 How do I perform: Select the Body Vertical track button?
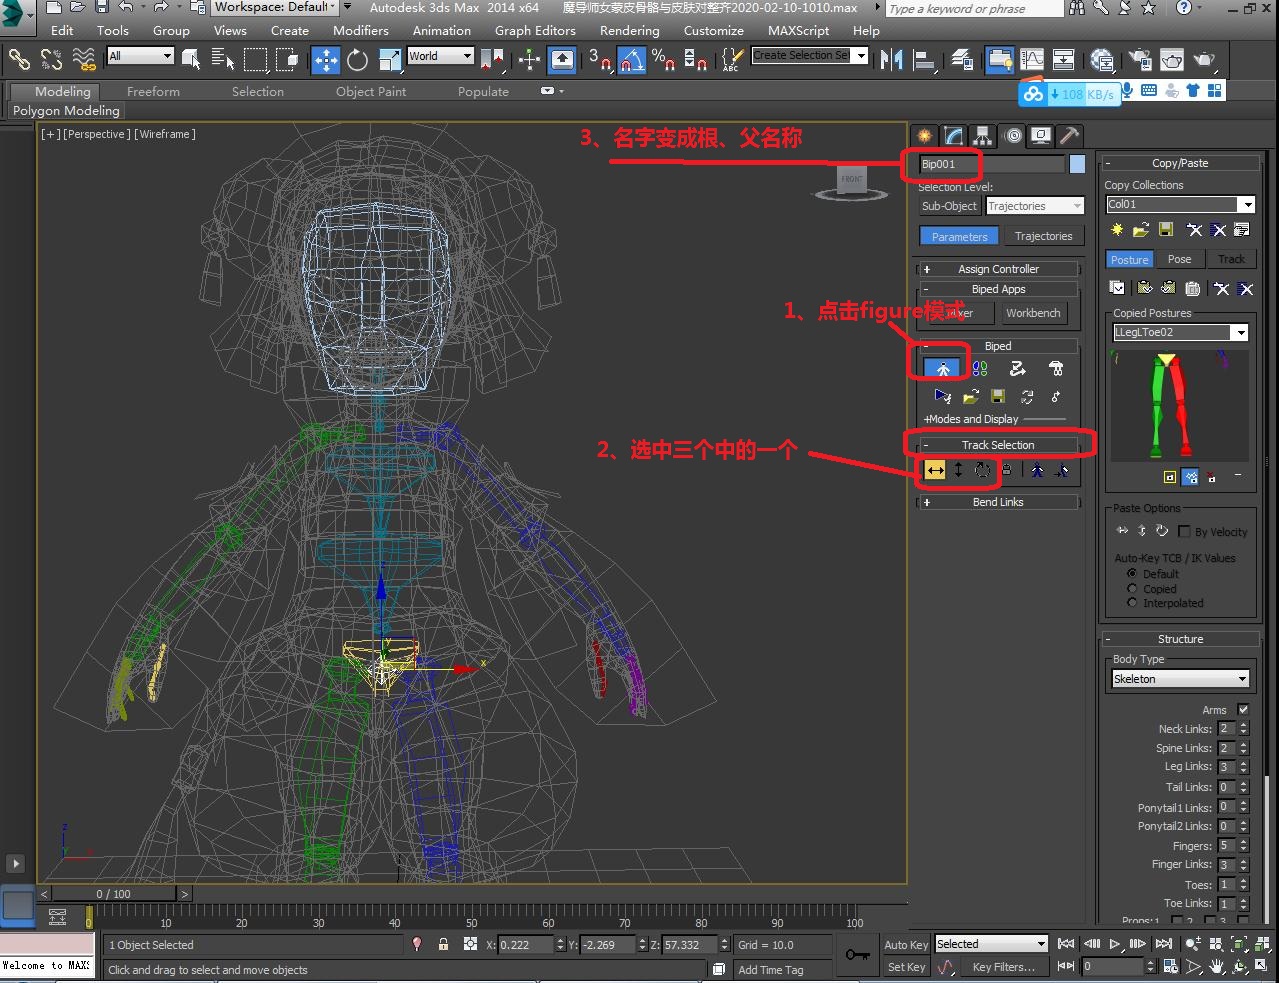coord(958,470)
